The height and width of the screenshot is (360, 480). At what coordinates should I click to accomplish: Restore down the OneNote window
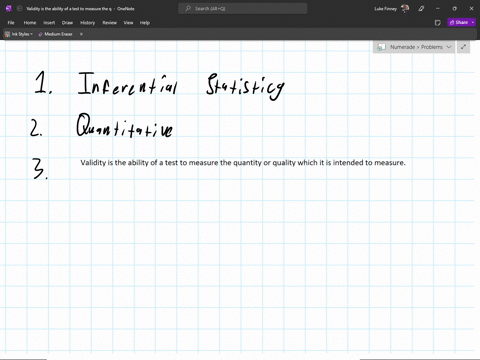pos(454,9)
